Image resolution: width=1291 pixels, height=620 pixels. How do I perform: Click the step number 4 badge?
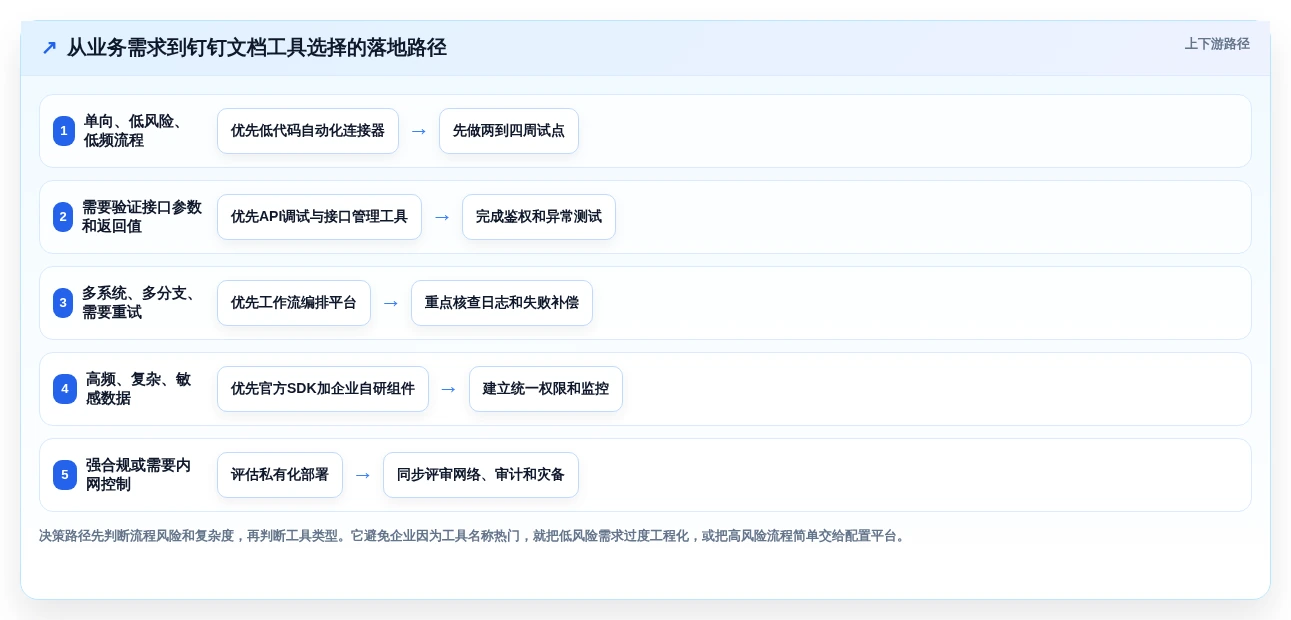65,389
